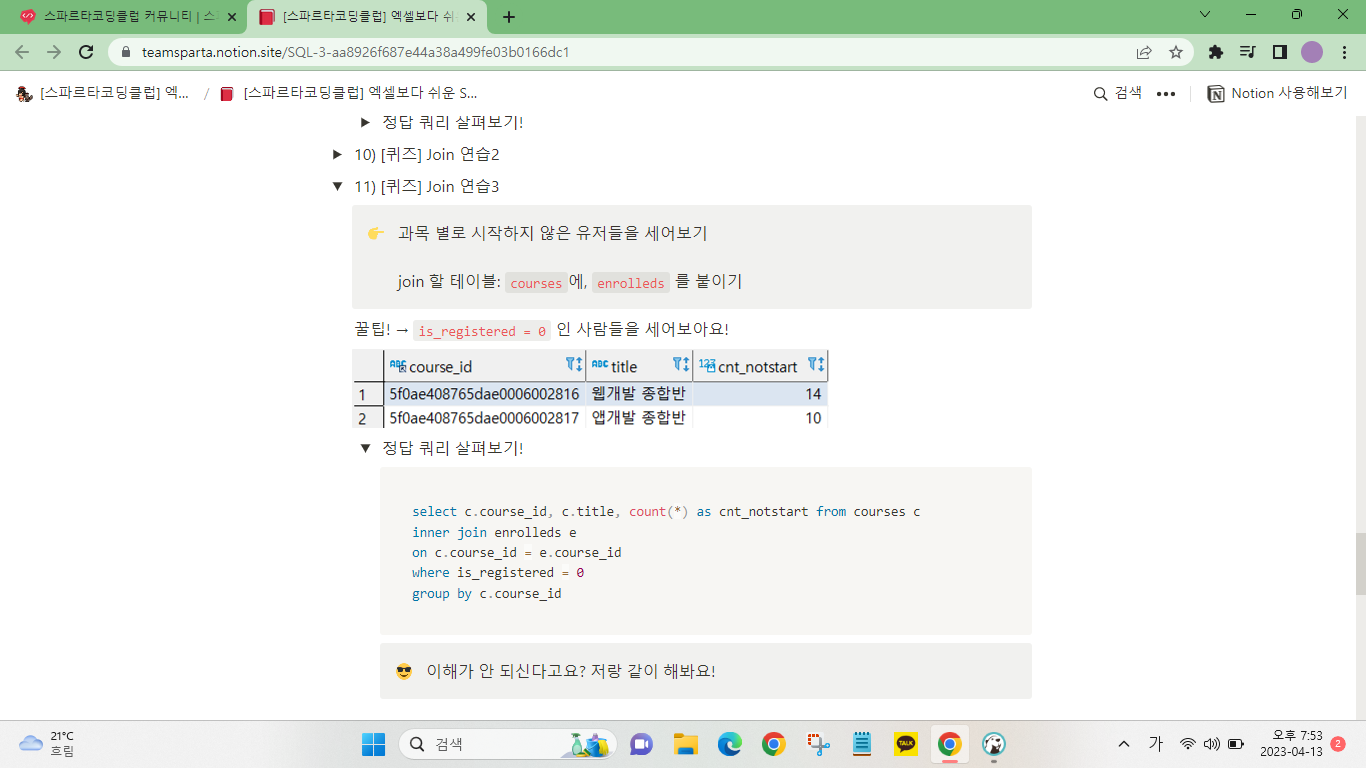The image size is (1366, 768).
Task: Select cnt_notstart value 14
Action: click(x=760, y=394)
